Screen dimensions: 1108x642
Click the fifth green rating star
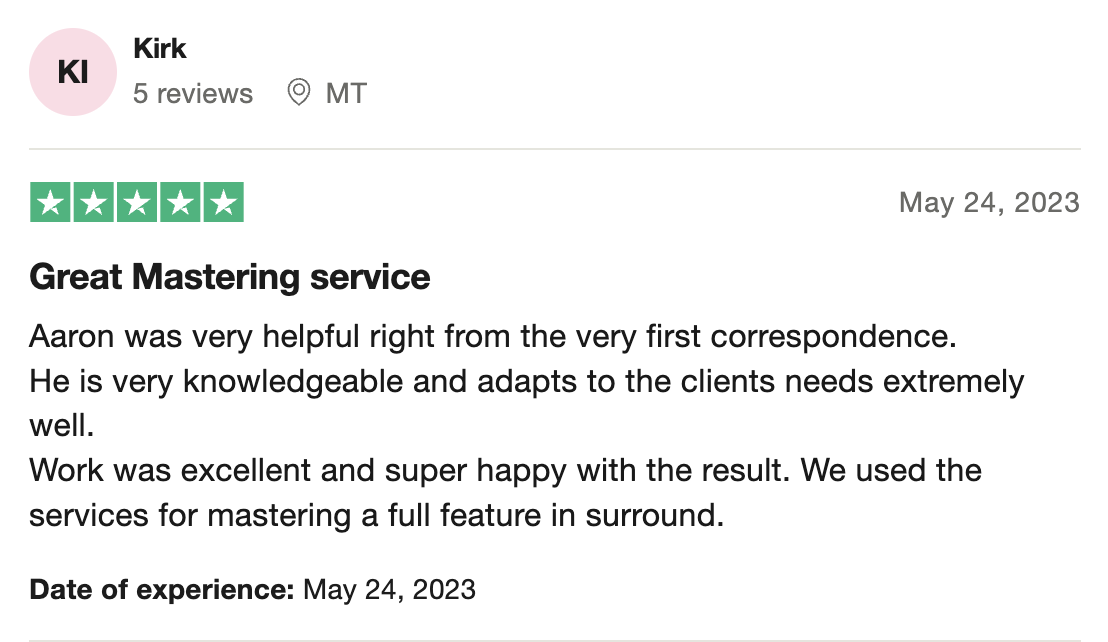223,203
